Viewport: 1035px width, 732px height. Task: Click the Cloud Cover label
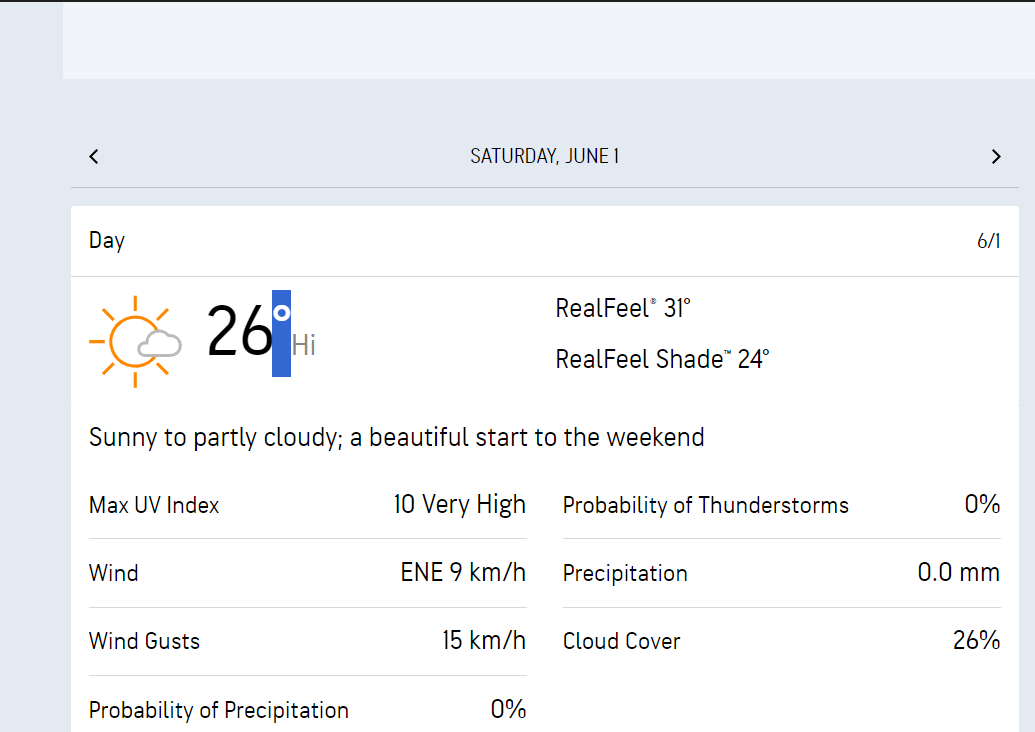(x=621, y=641)
